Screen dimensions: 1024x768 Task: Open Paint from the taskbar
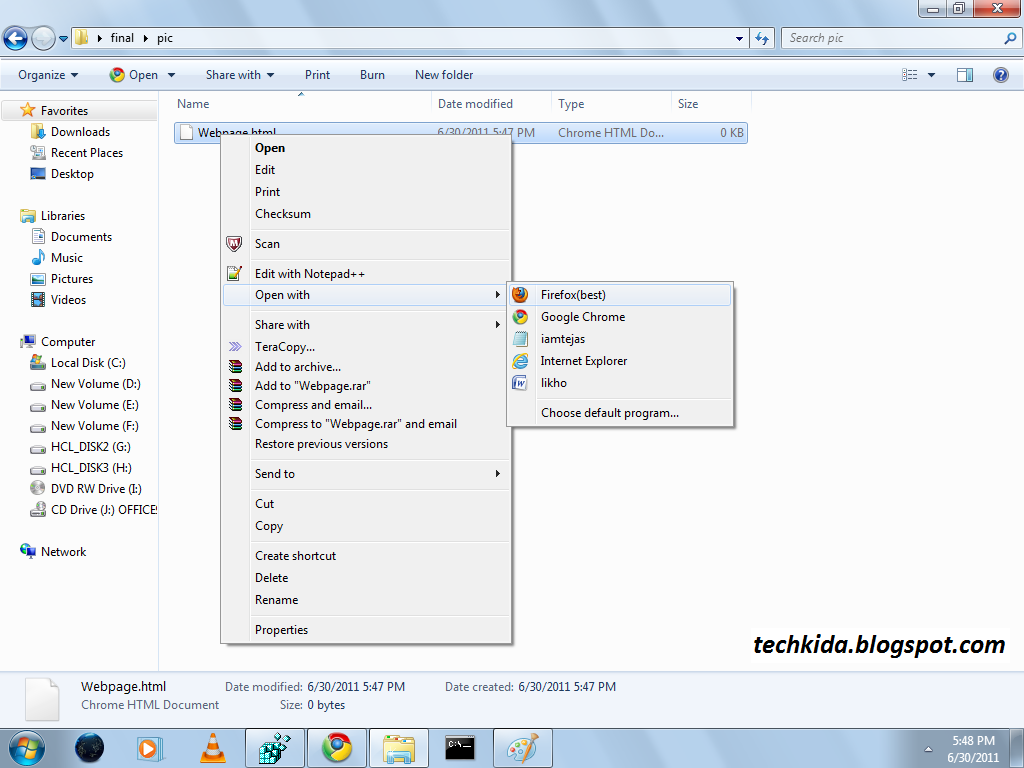pyautogui.click(x=523, y=747)
